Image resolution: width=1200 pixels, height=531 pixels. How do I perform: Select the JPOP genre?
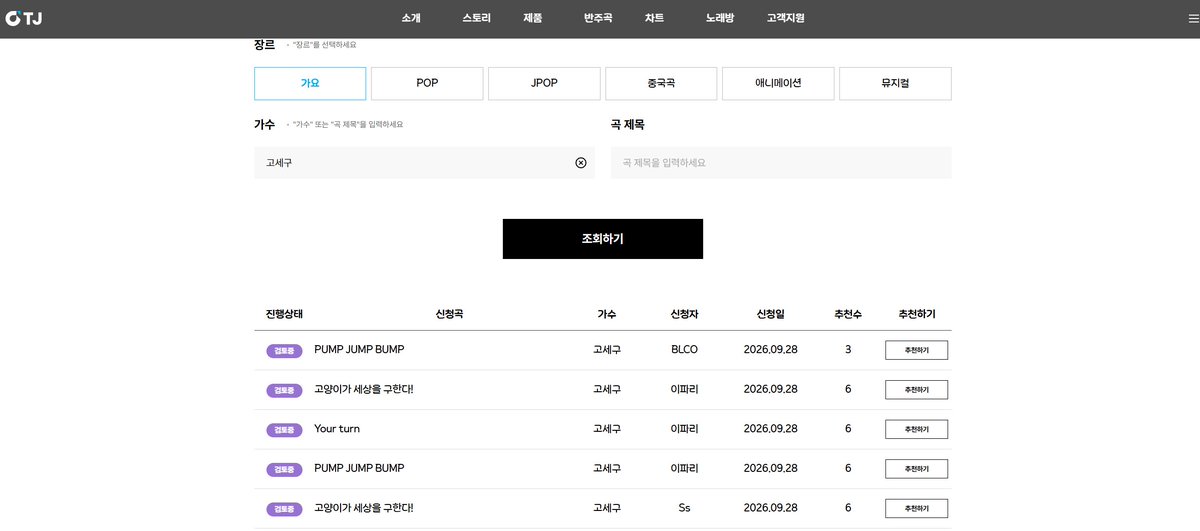point(544,84)
